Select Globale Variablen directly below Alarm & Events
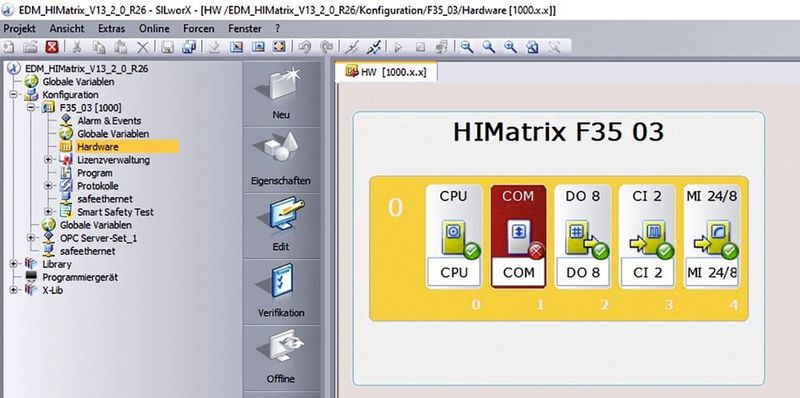The image size is (800, 398). click(x=113, y=134)
